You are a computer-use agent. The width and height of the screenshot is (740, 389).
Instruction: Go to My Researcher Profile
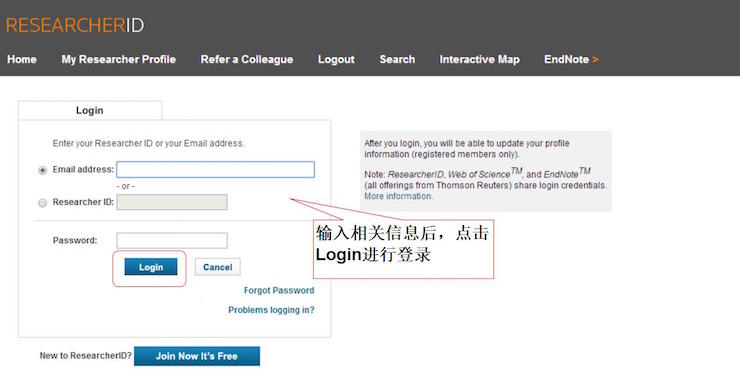click(x=118, y=59)
